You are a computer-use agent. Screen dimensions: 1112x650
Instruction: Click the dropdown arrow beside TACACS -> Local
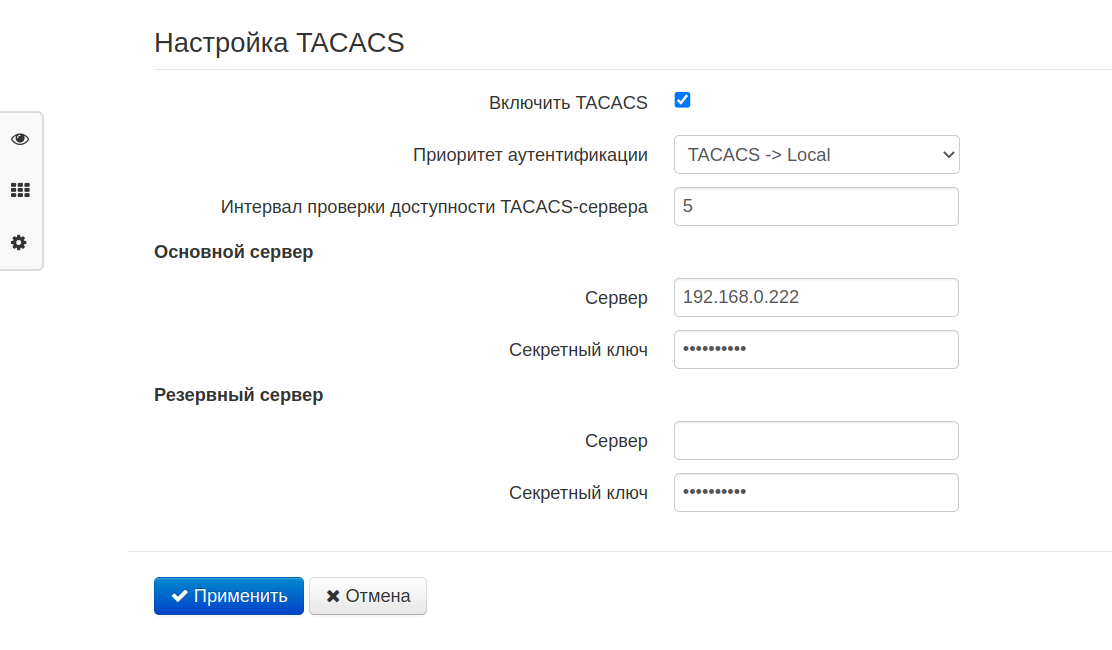pos(948,155)
